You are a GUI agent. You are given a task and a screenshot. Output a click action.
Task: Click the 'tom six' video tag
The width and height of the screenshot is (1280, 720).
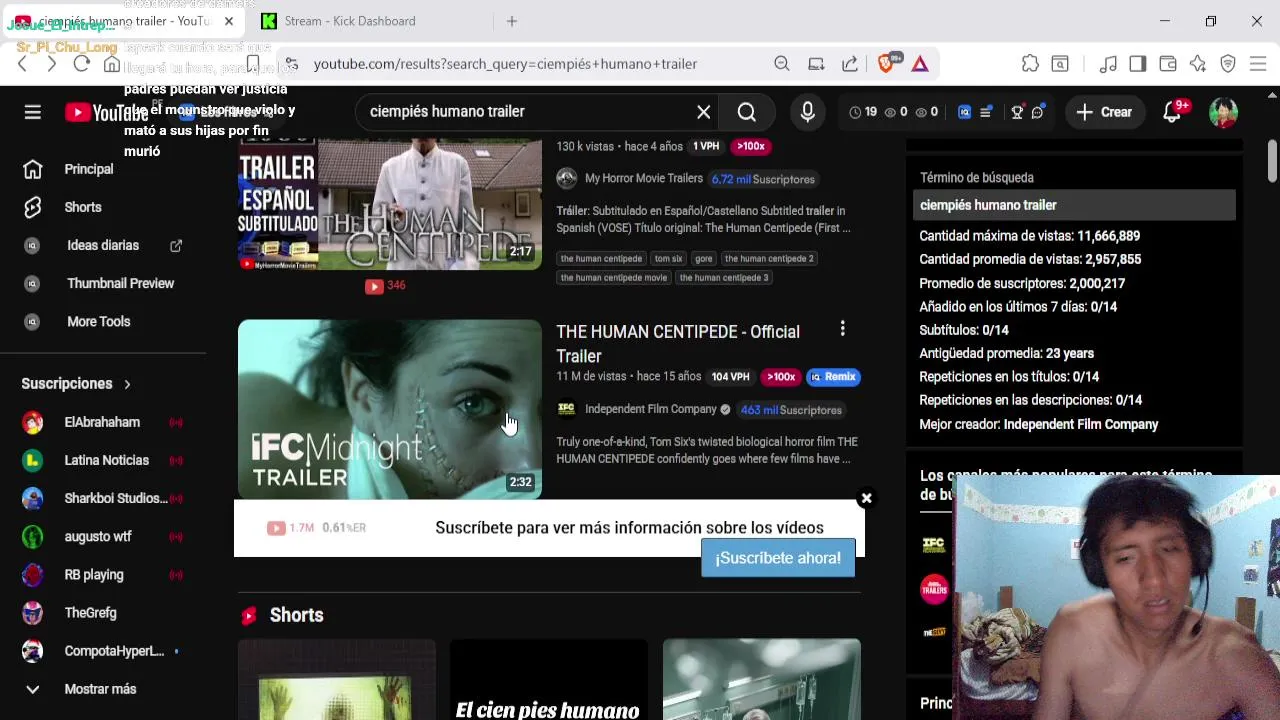pos(668,259)
